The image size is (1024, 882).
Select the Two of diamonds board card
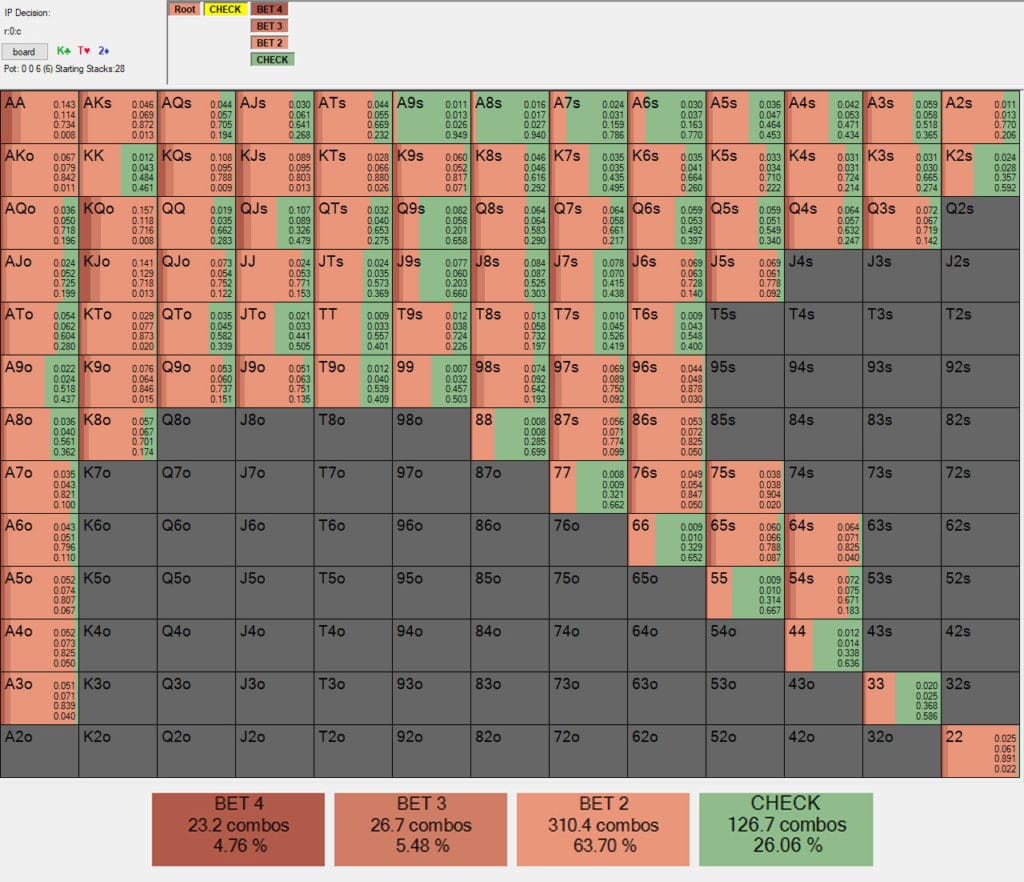click(103, 51)
